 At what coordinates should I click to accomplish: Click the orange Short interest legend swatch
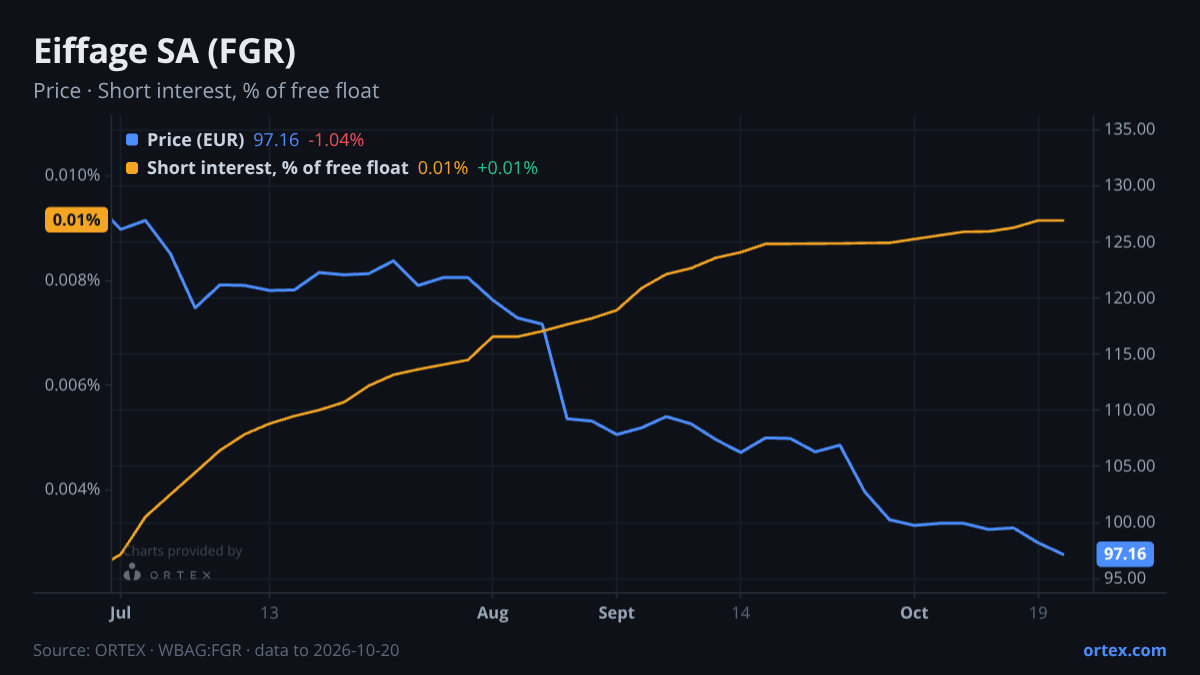point(132,168)
